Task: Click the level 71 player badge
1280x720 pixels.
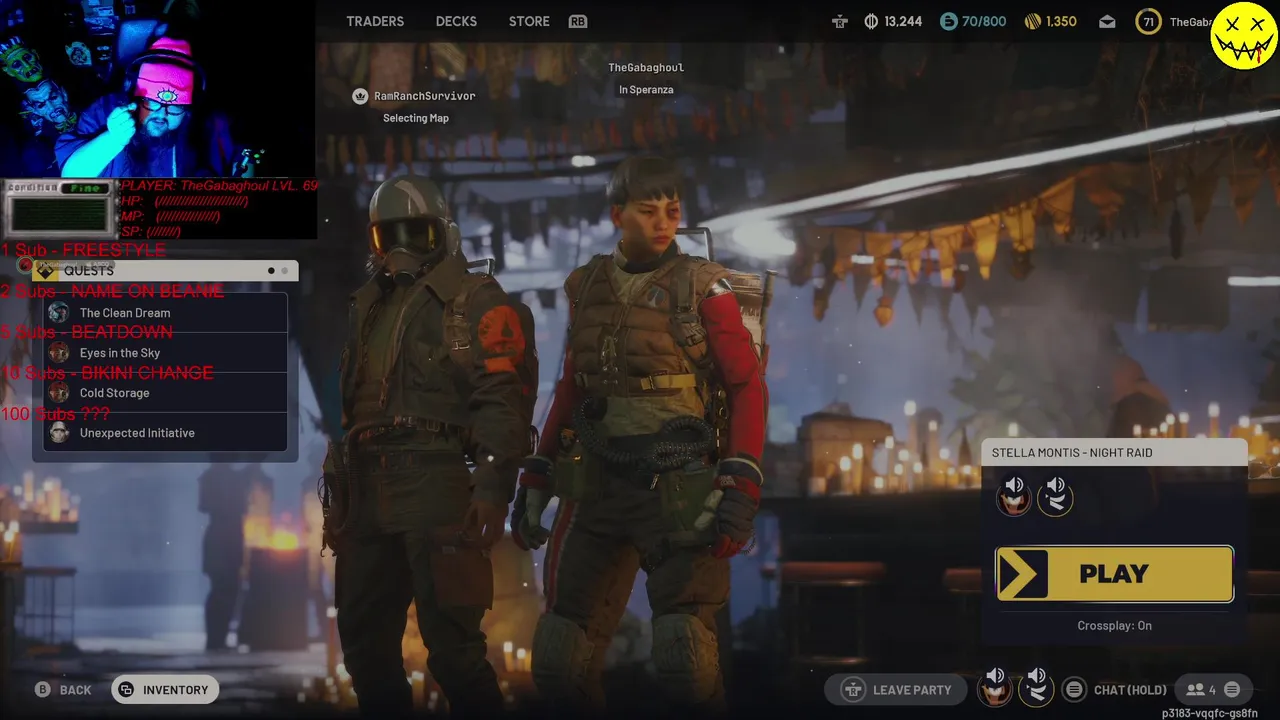Action: coord(1148,21)
